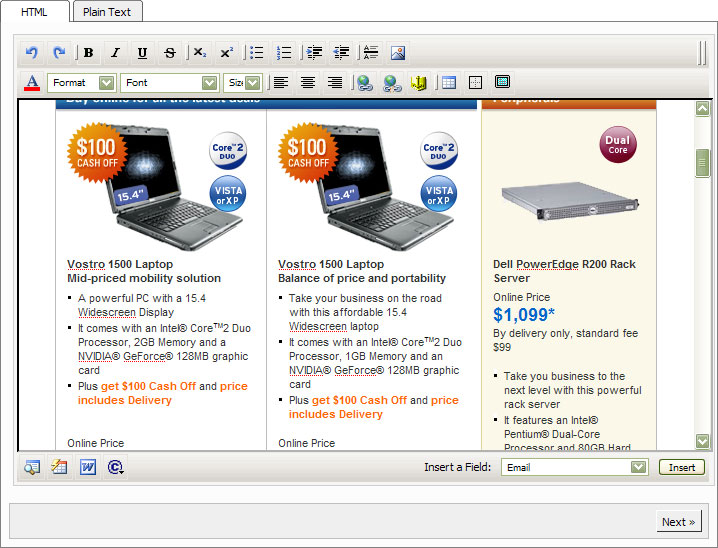Insert an image with the picture icon
Image resolution: width=718 pixels, height=548 pixels.
398,53
